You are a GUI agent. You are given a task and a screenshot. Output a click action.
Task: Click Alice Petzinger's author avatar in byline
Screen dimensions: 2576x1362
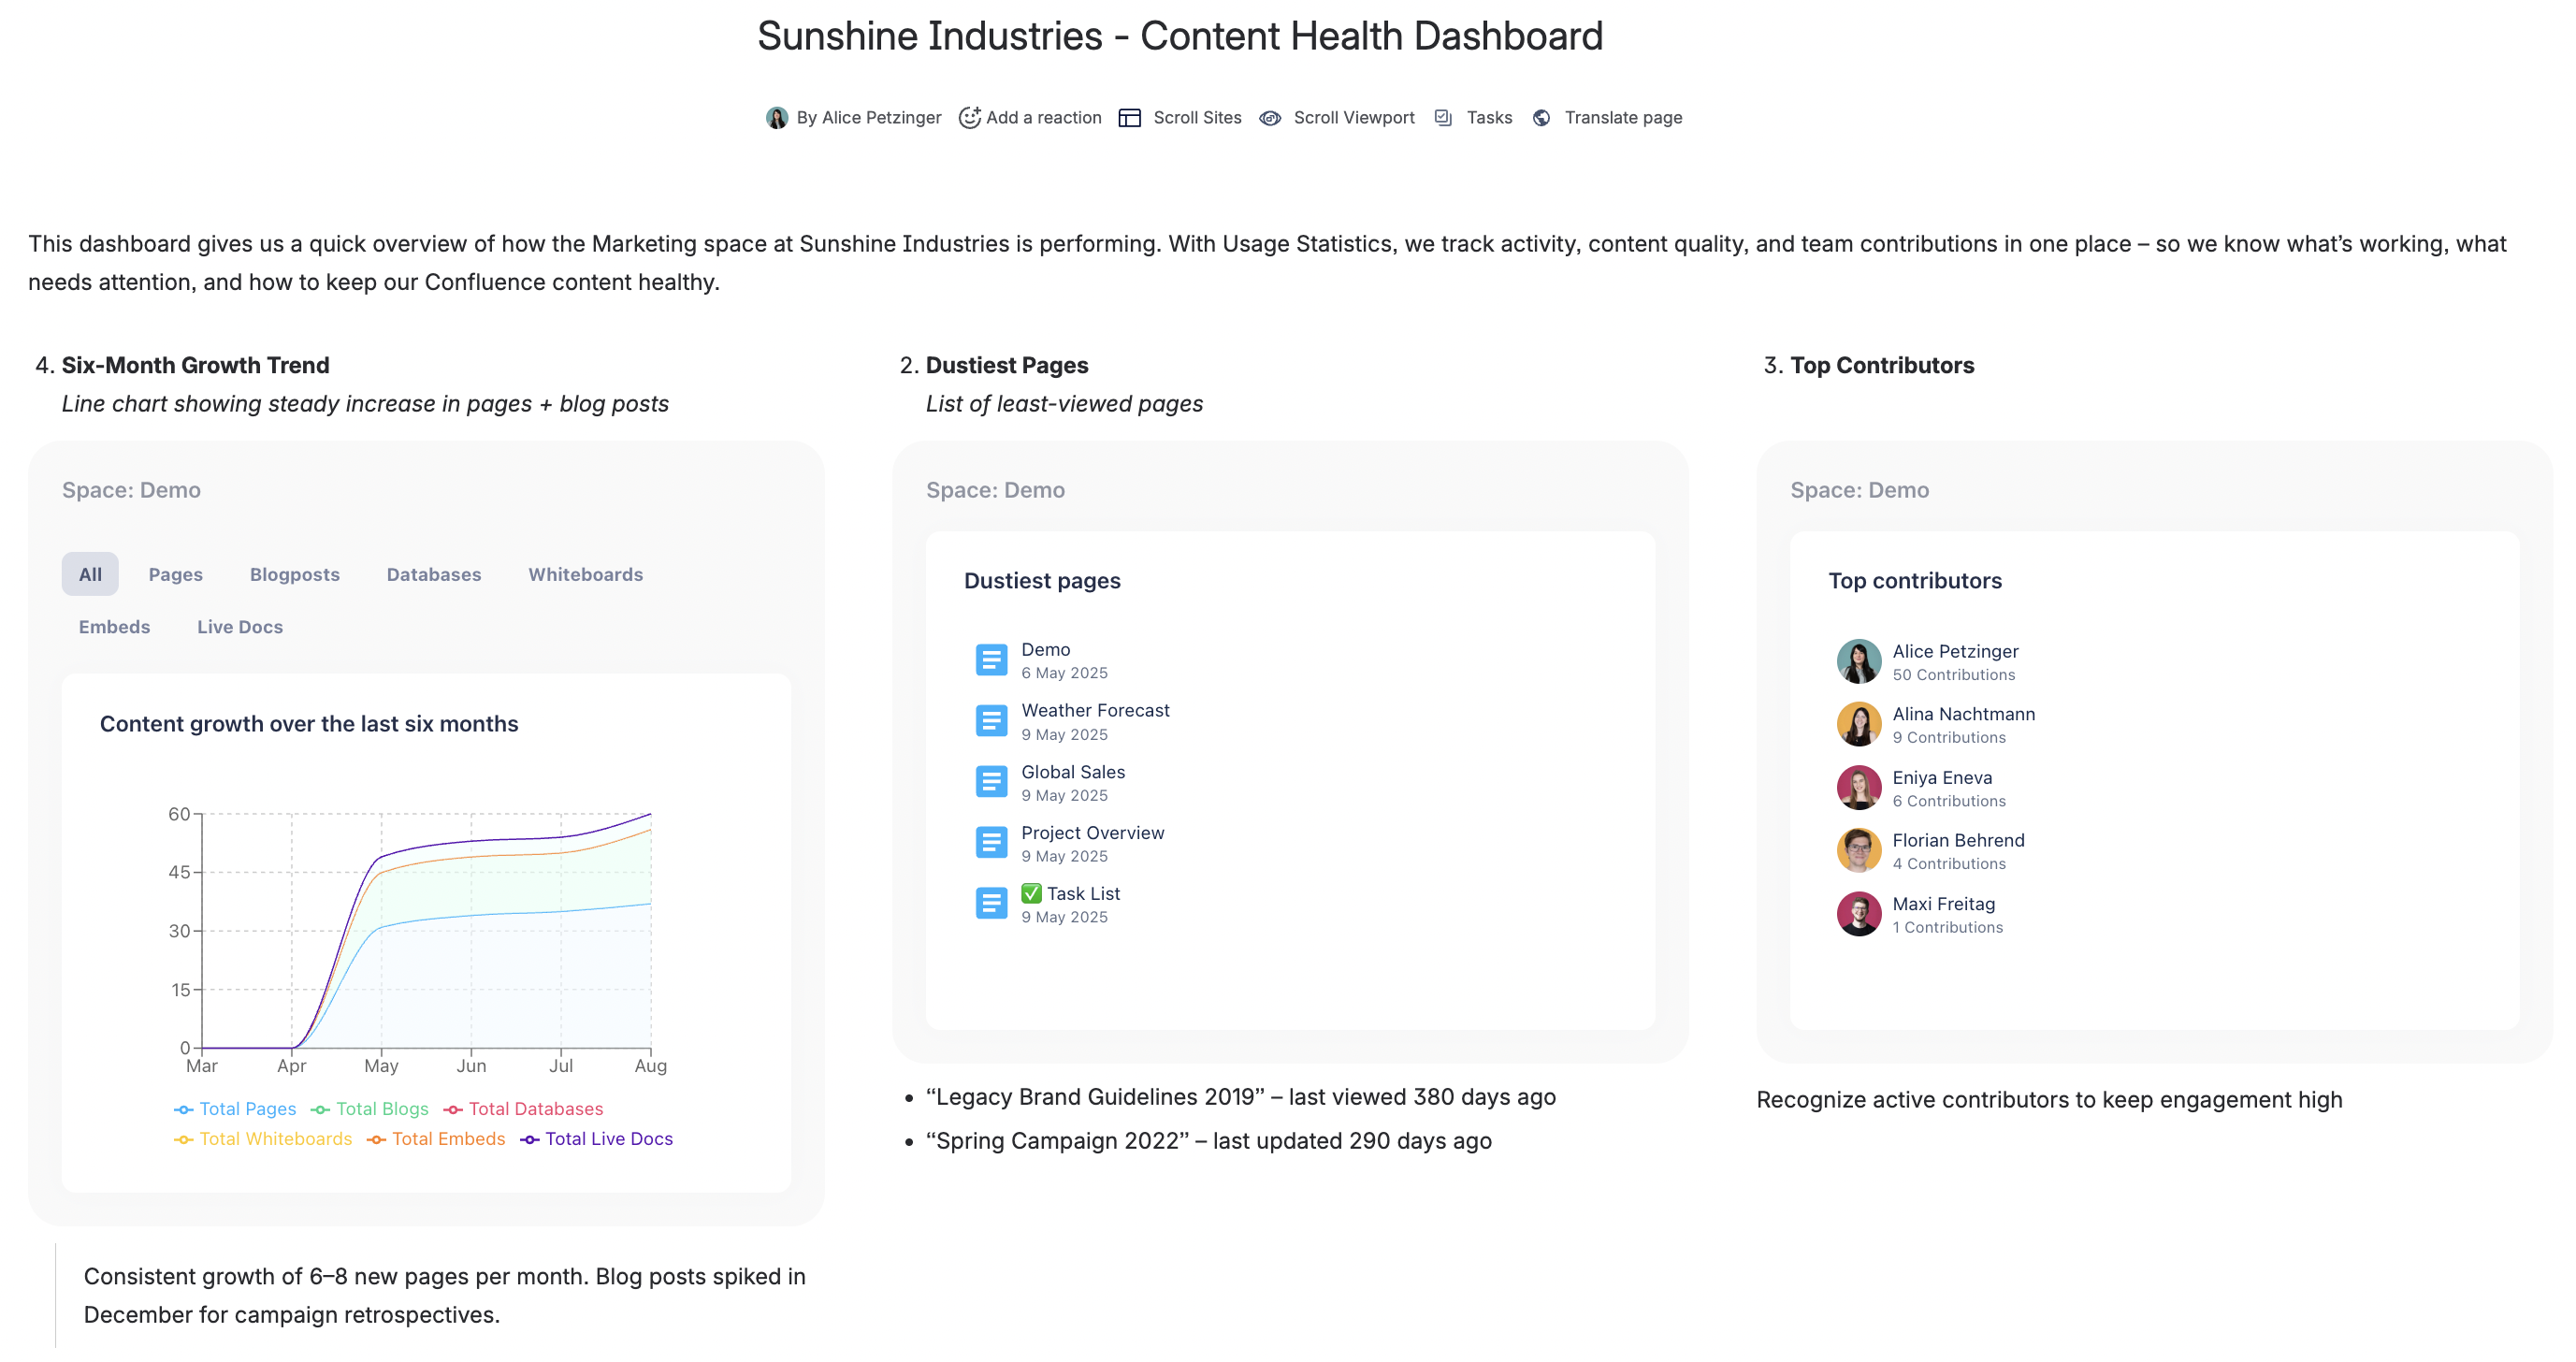pyautogui.click(x=776, y=118)
